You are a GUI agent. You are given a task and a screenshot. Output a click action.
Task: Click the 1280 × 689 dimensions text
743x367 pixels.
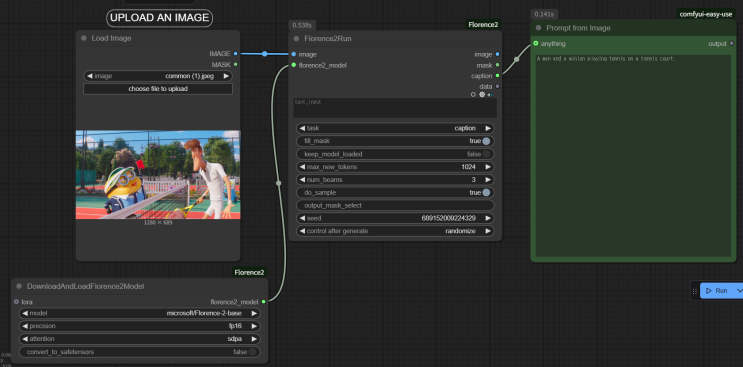[x=158, y=223]
